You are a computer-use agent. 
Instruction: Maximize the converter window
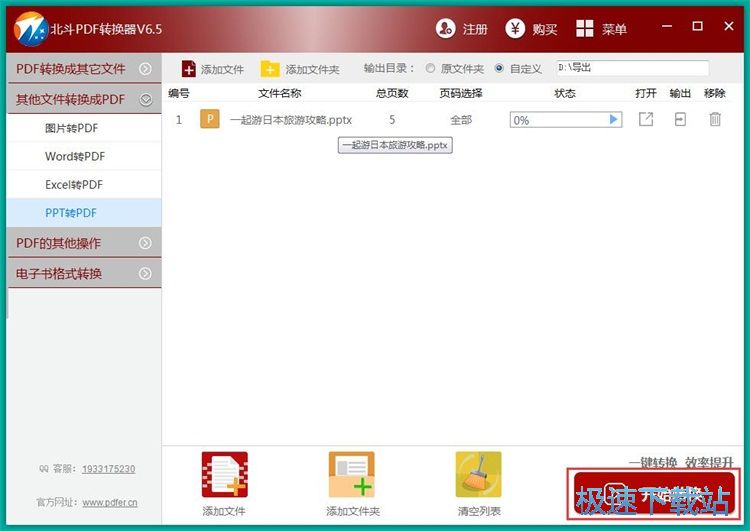(697, 26)
